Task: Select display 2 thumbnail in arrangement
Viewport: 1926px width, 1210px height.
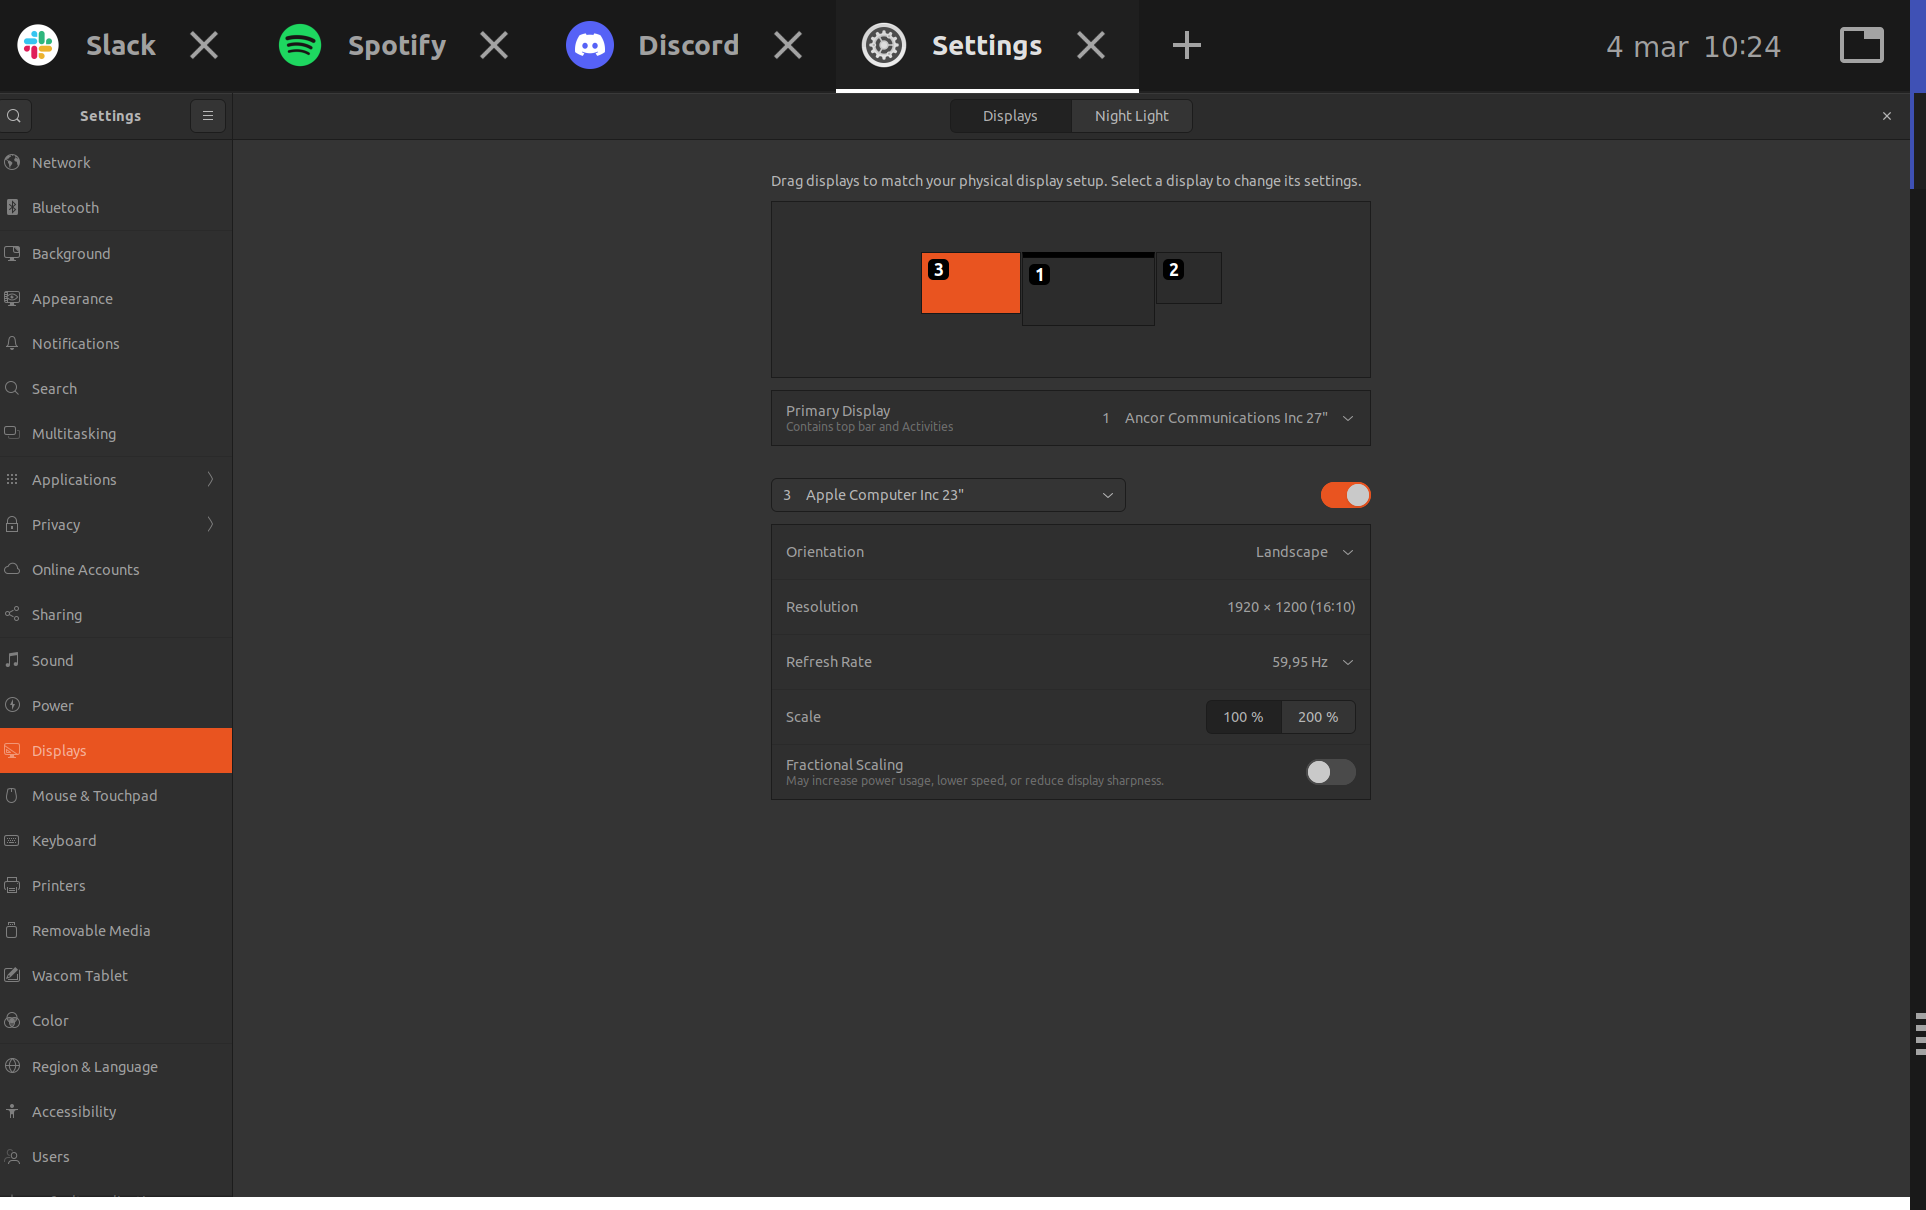Action: (1190, 279)
